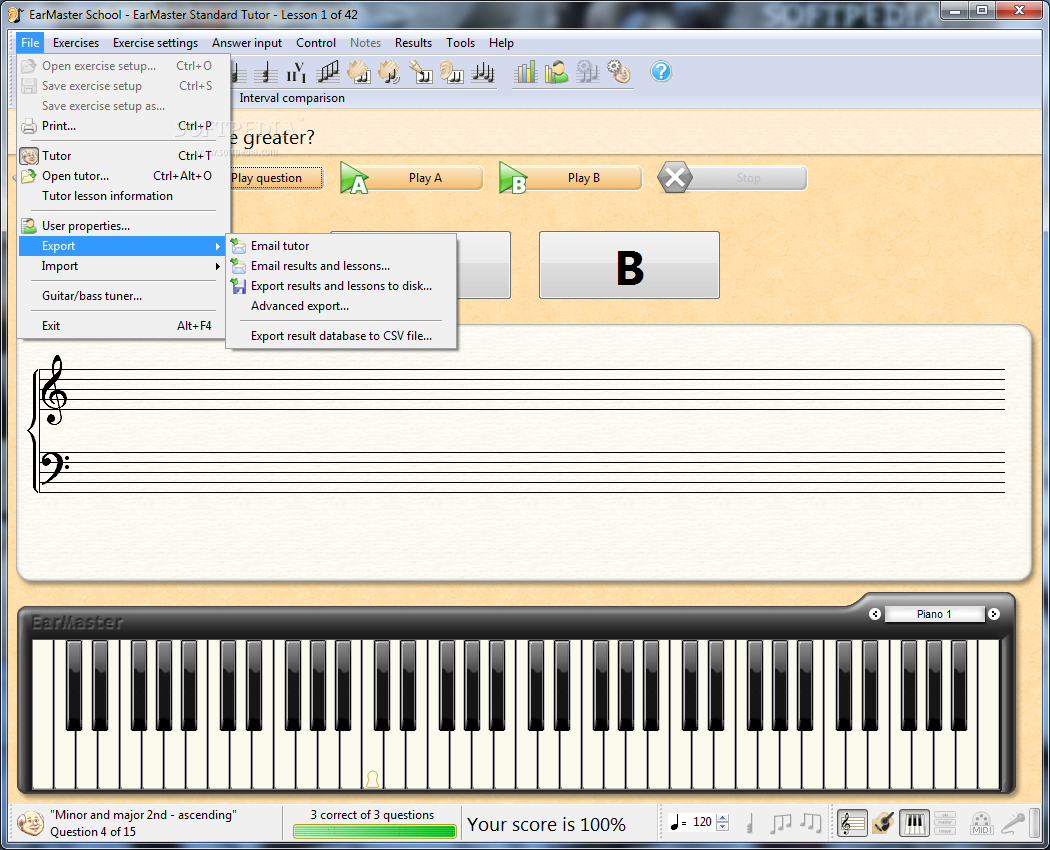This screenshot has width=1050, height=850.
Task: Open the Help menu
Action: 501,43
